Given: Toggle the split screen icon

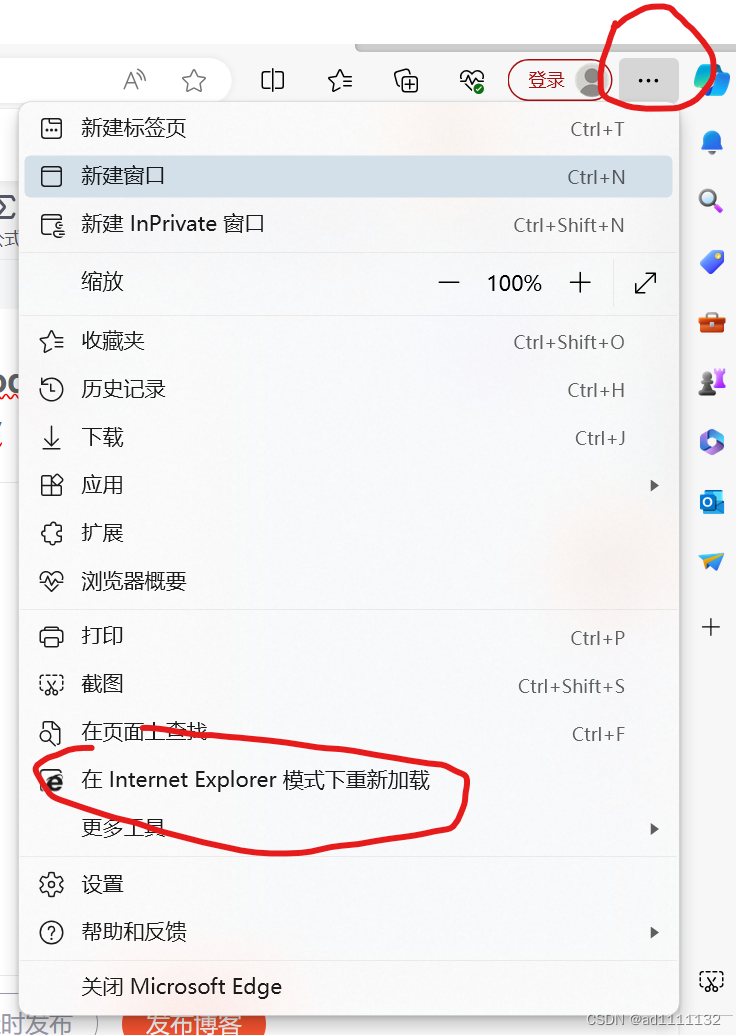Looking at the screenshot, I should pos(273,81).
